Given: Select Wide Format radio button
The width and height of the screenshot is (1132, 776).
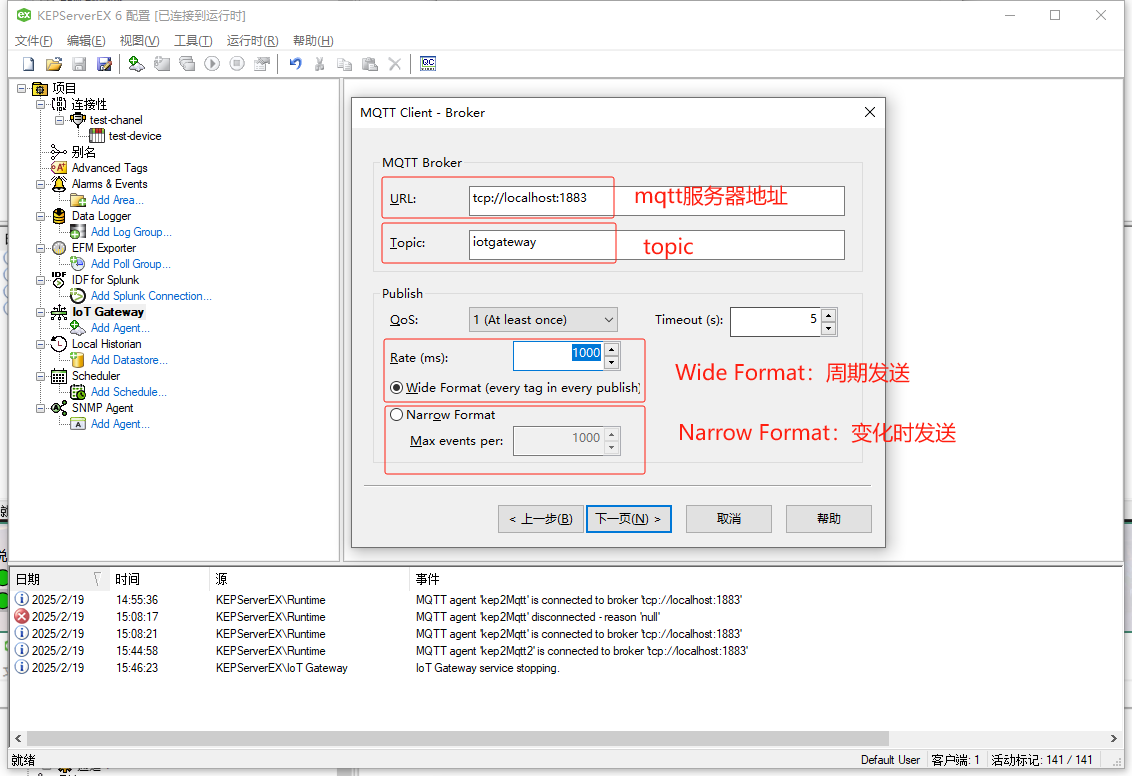Looking at the screenshot, I should pyautogui.click(x=396, y=388).
